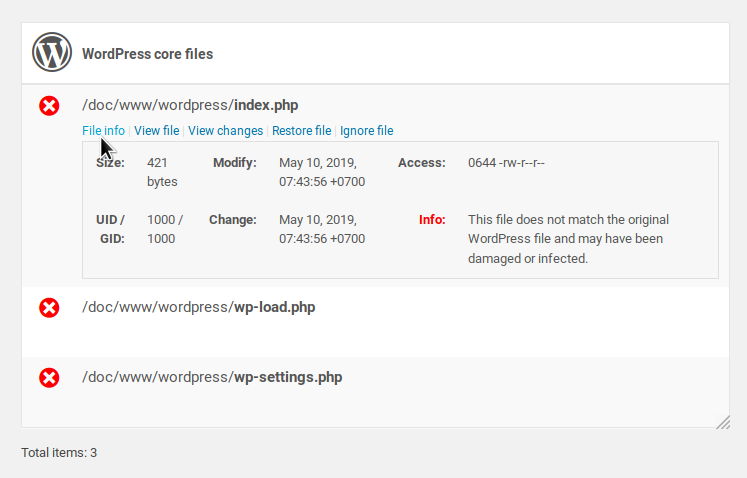Click the Modify date value
The height and width of the screenshot is (478, 747).
[322, 172]
